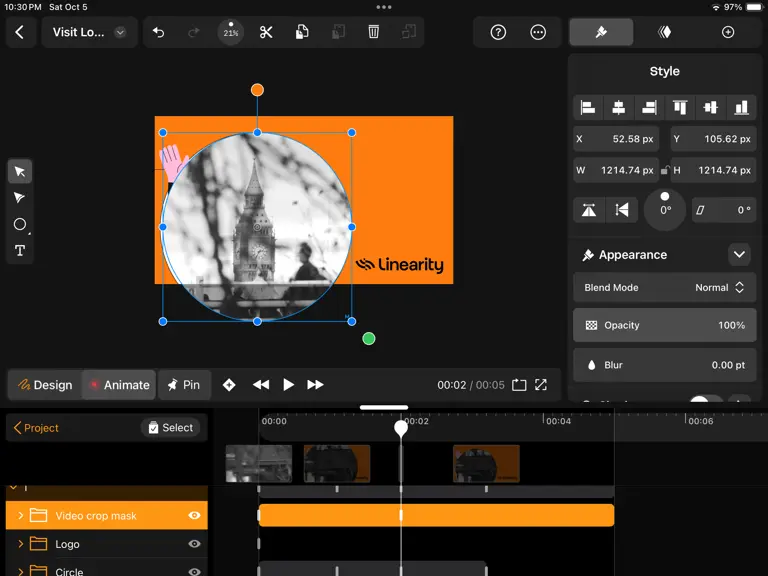This screenshot has width=768, height=576.
Task: Open the more options ellipsis menu
Action: coord(538,32)
